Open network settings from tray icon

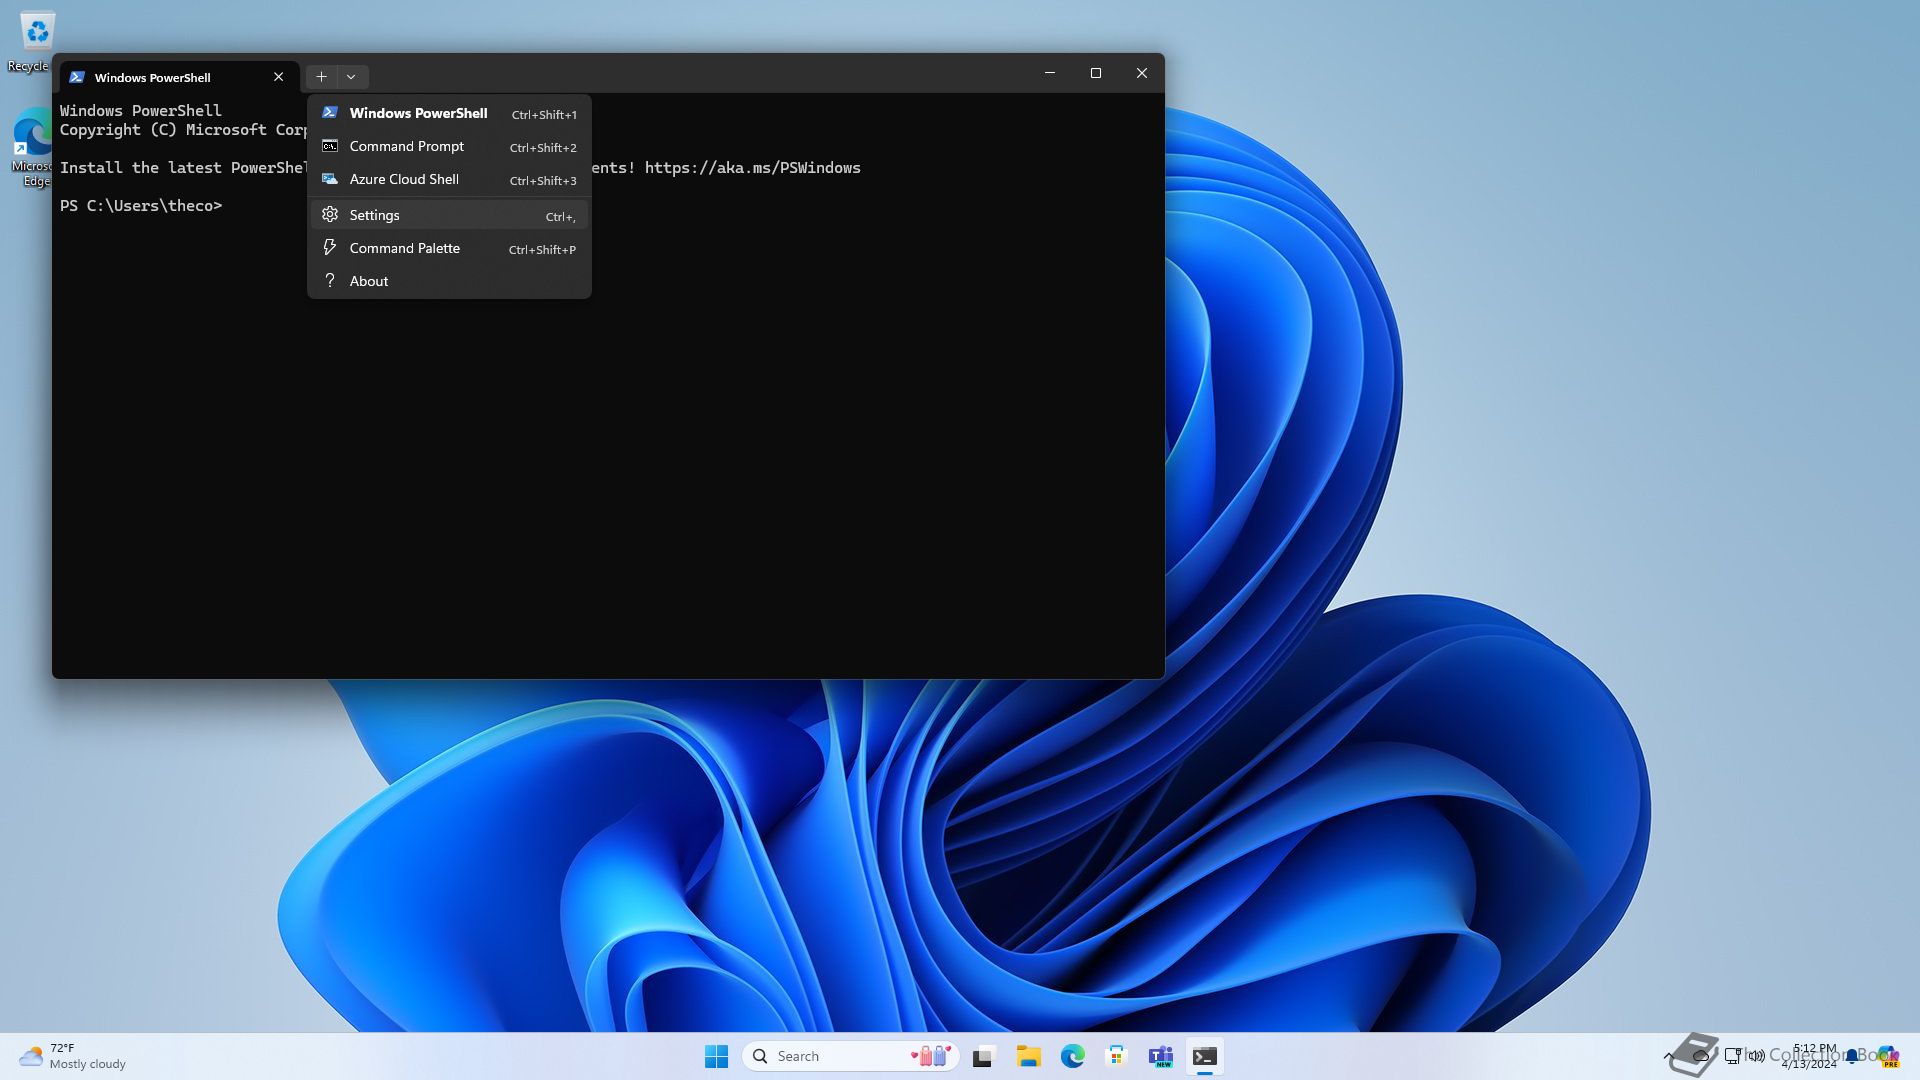[x=1733, y=1056]
